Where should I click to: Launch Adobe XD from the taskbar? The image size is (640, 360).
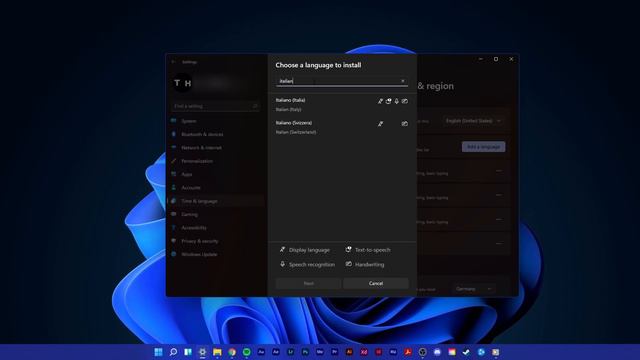click(364, 352)
